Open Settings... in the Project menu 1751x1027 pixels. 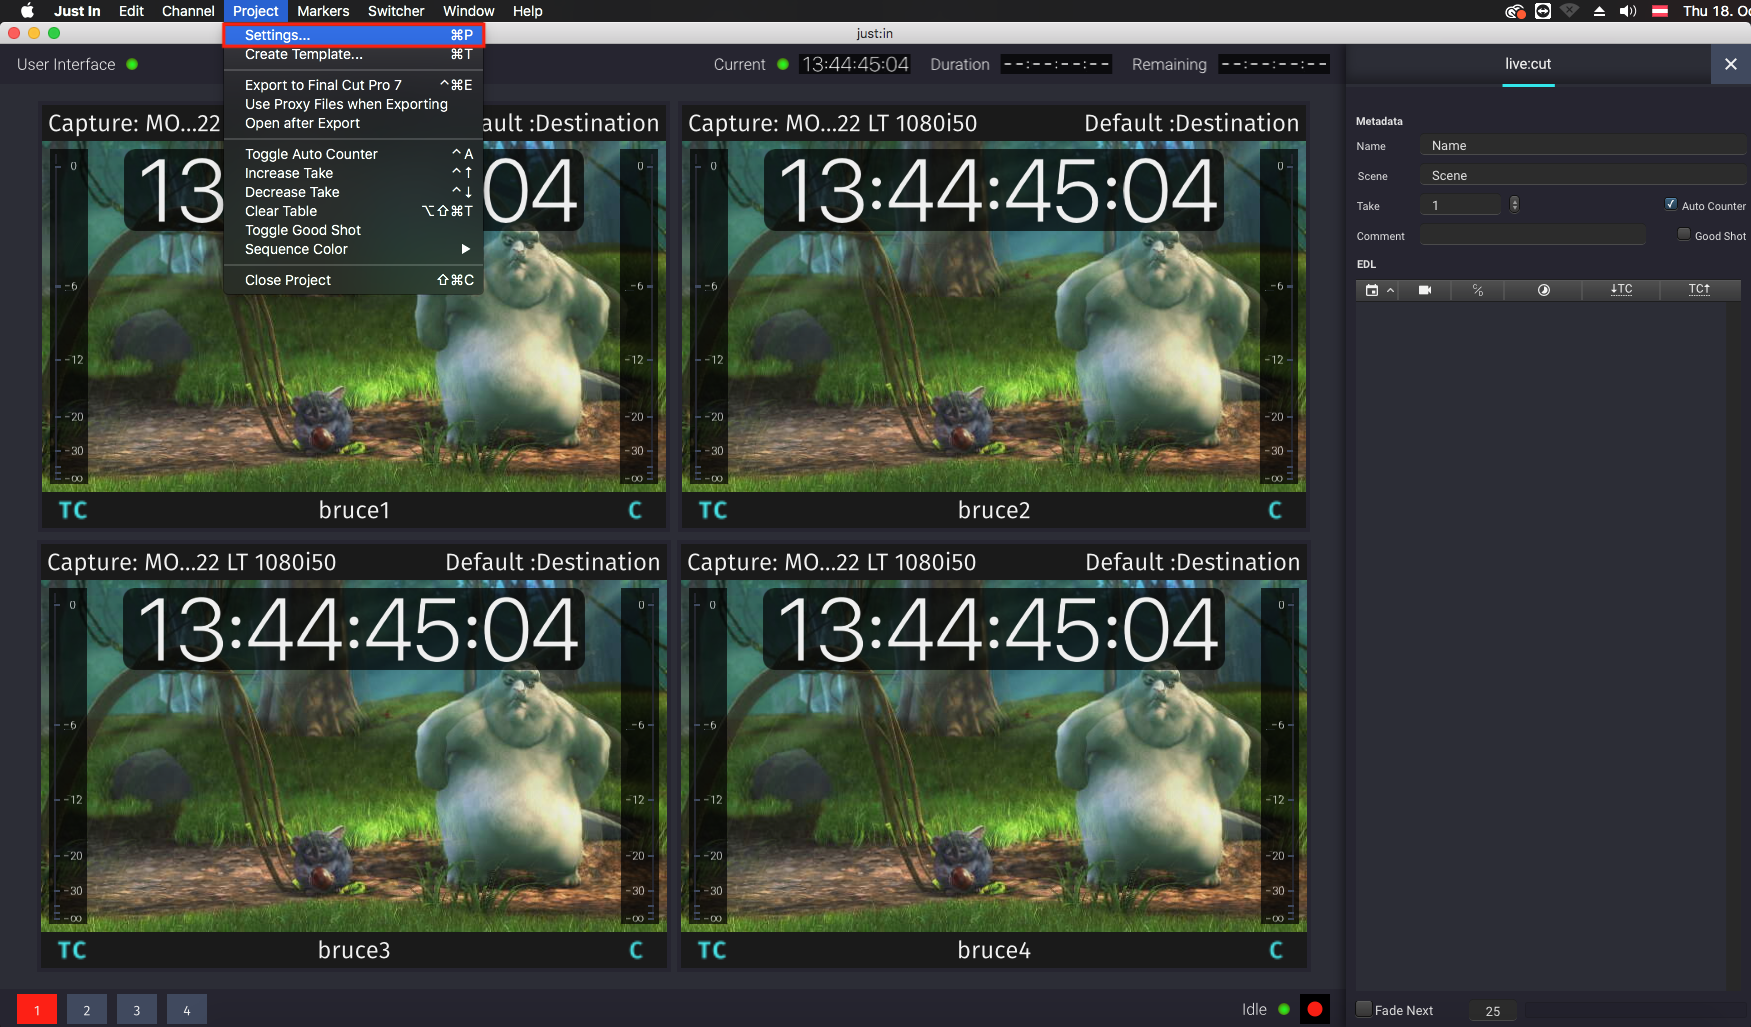tap(353, 35)
